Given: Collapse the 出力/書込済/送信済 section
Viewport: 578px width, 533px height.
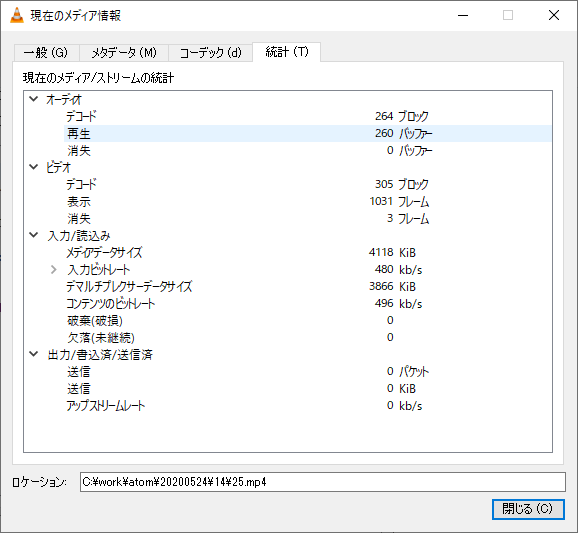Looking at the screenshot, I should (34, 354).
